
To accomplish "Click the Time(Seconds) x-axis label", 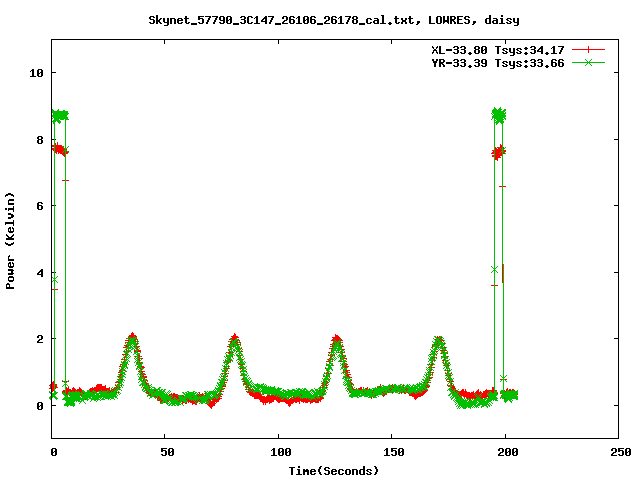I will (x=334, y=471).
